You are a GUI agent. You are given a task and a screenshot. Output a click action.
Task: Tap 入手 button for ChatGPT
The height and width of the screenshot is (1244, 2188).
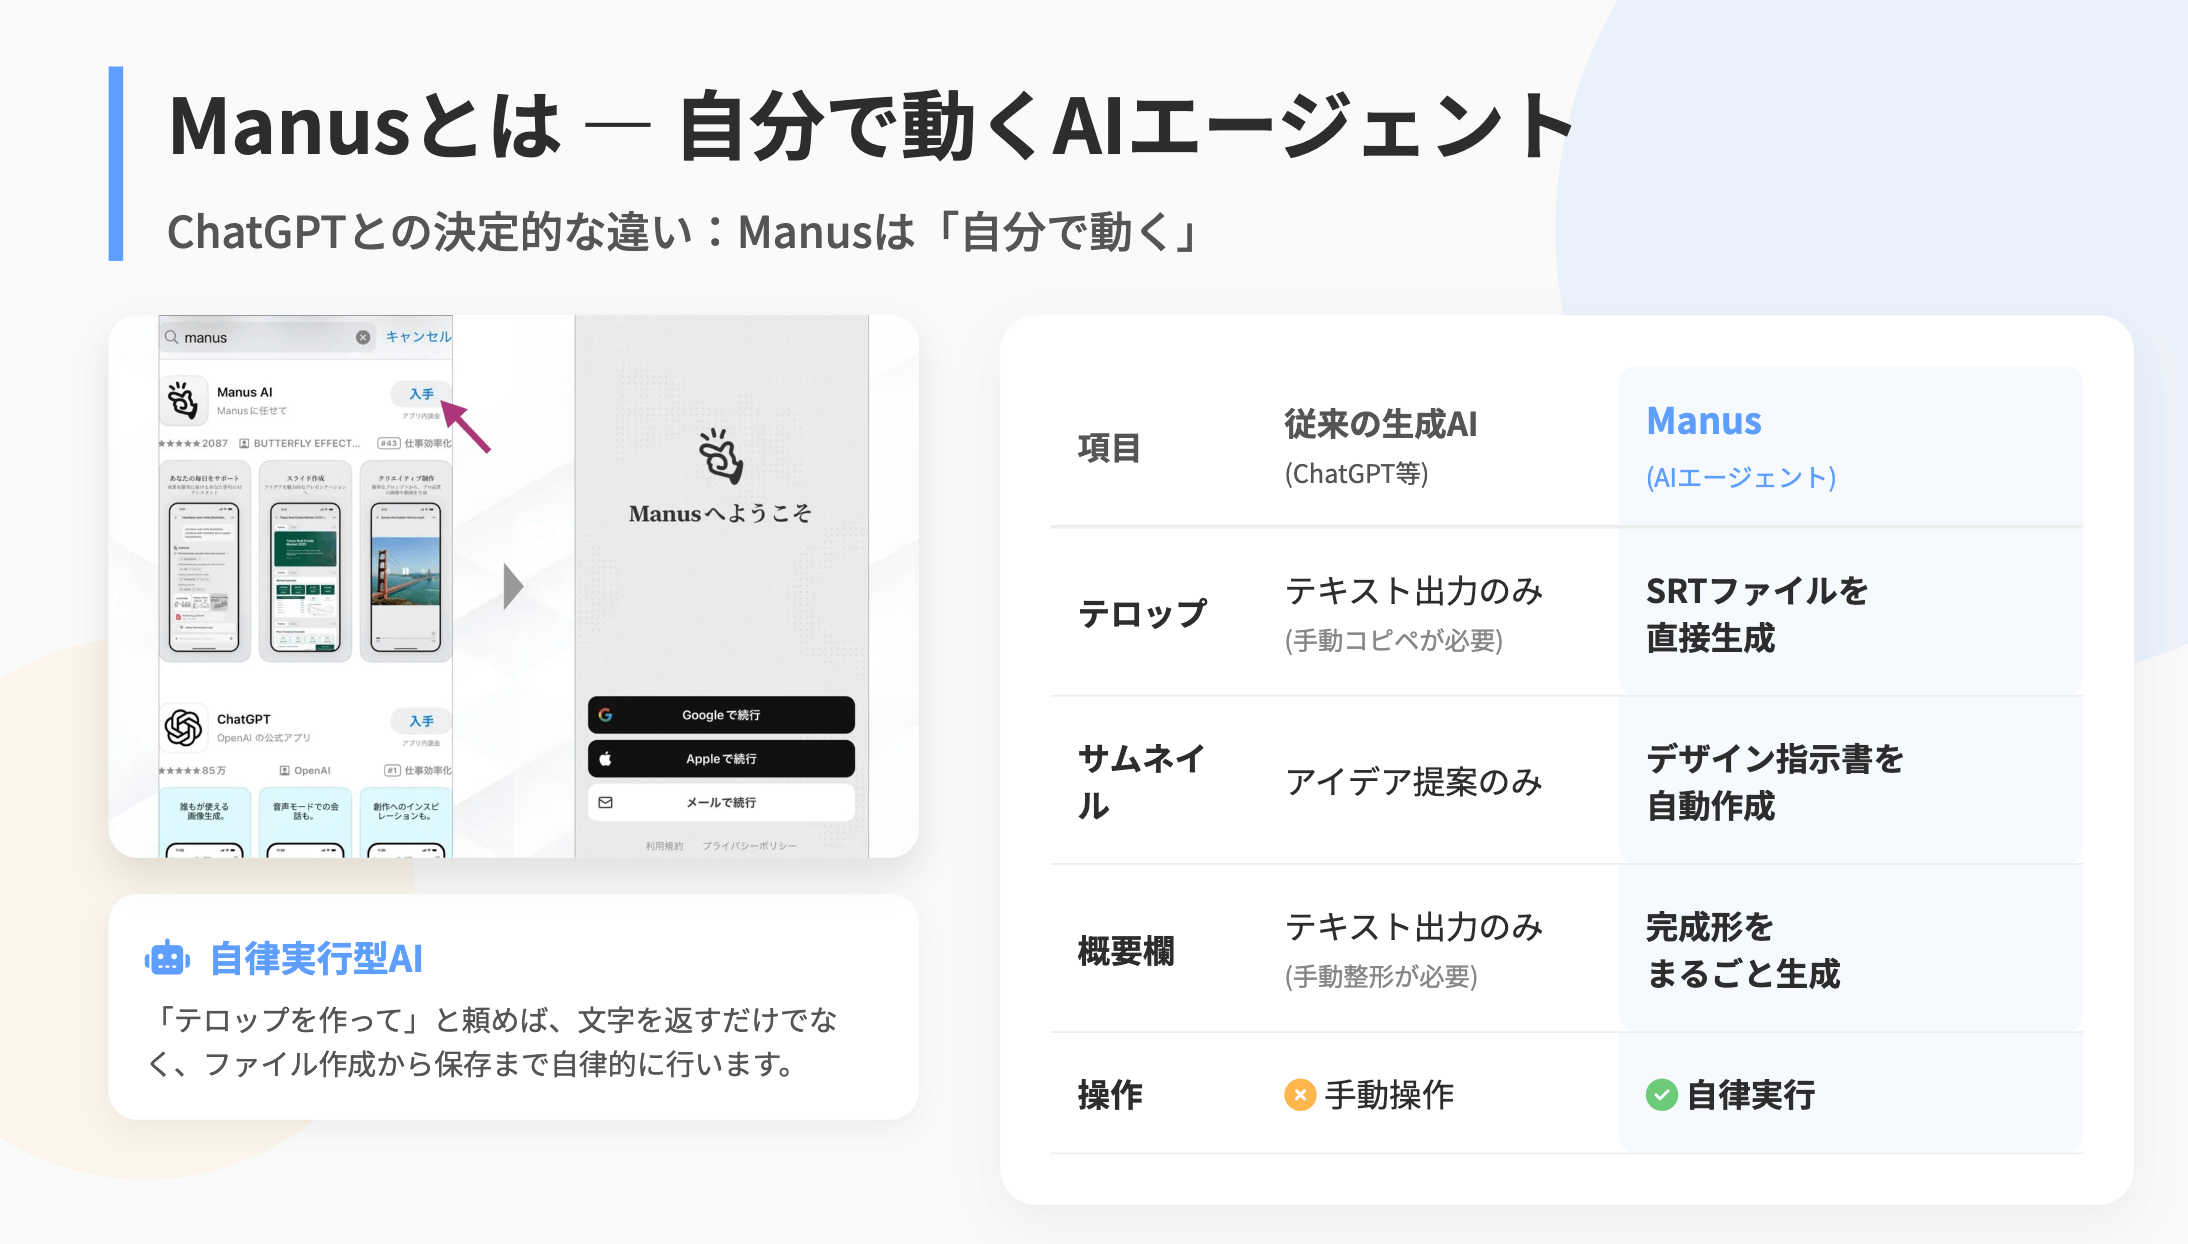click(421, 721)
